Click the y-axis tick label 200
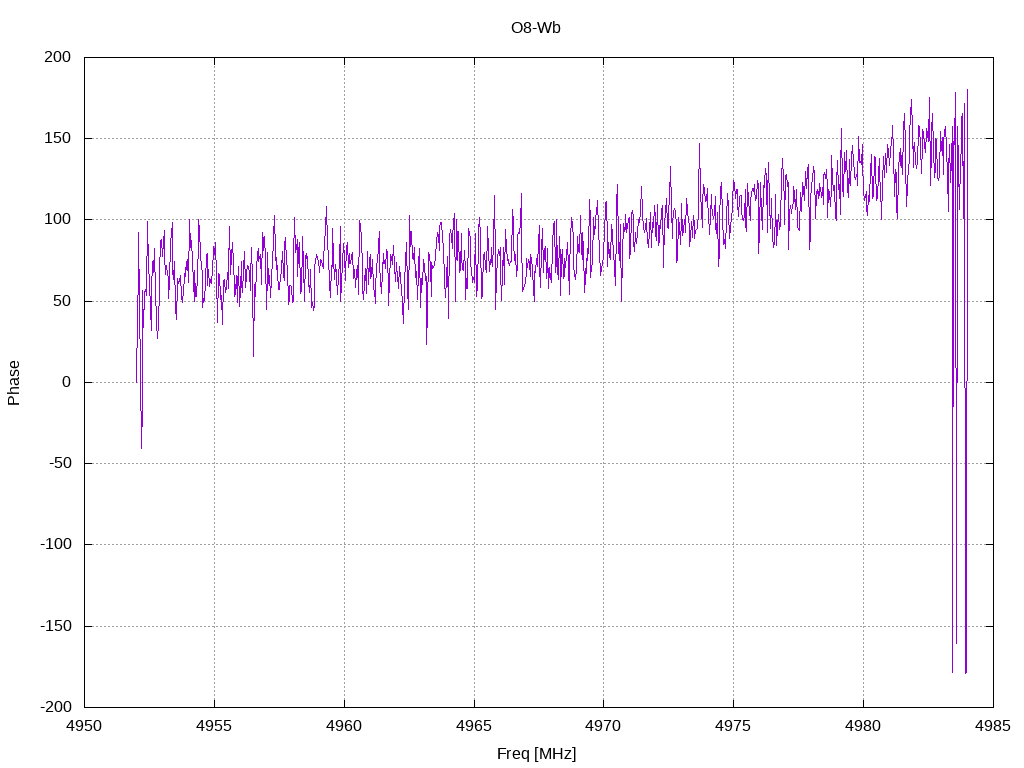This screenshot has height=768, width=1024. [57, 57]
